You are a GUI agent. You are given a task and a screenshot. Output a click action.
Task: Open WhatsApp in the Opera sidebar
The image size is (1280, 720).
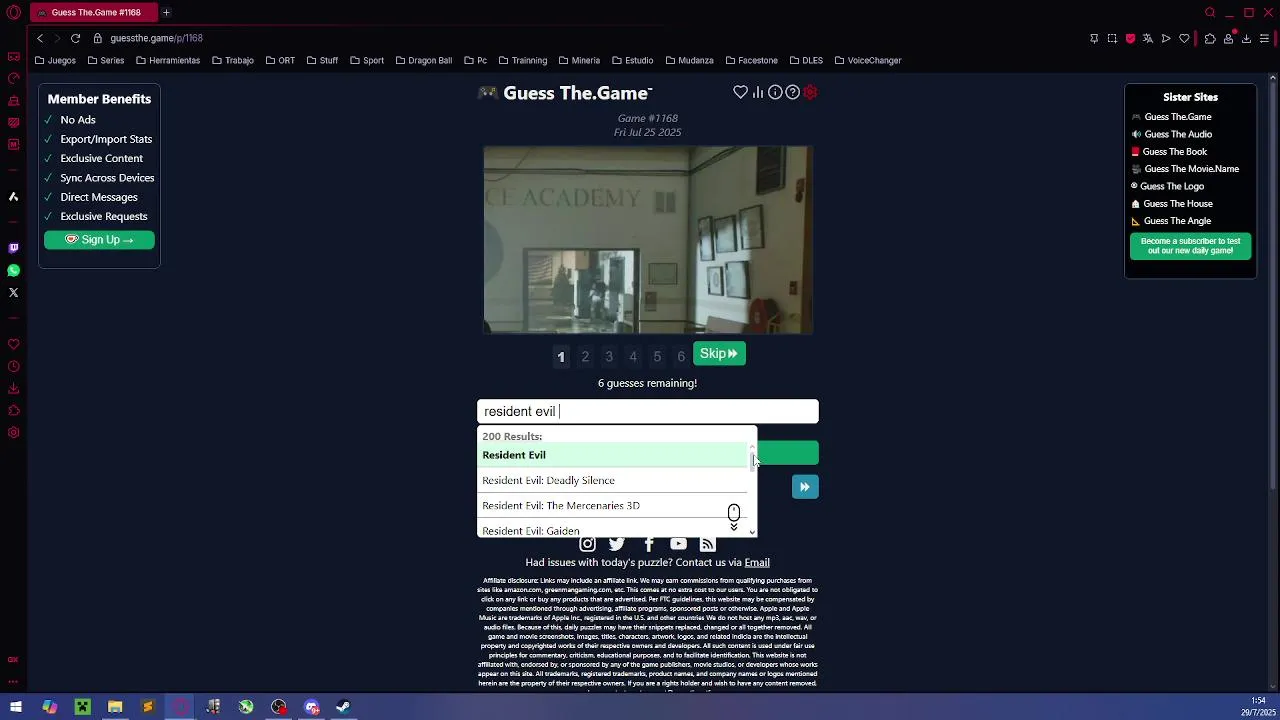tap(13, 270)
